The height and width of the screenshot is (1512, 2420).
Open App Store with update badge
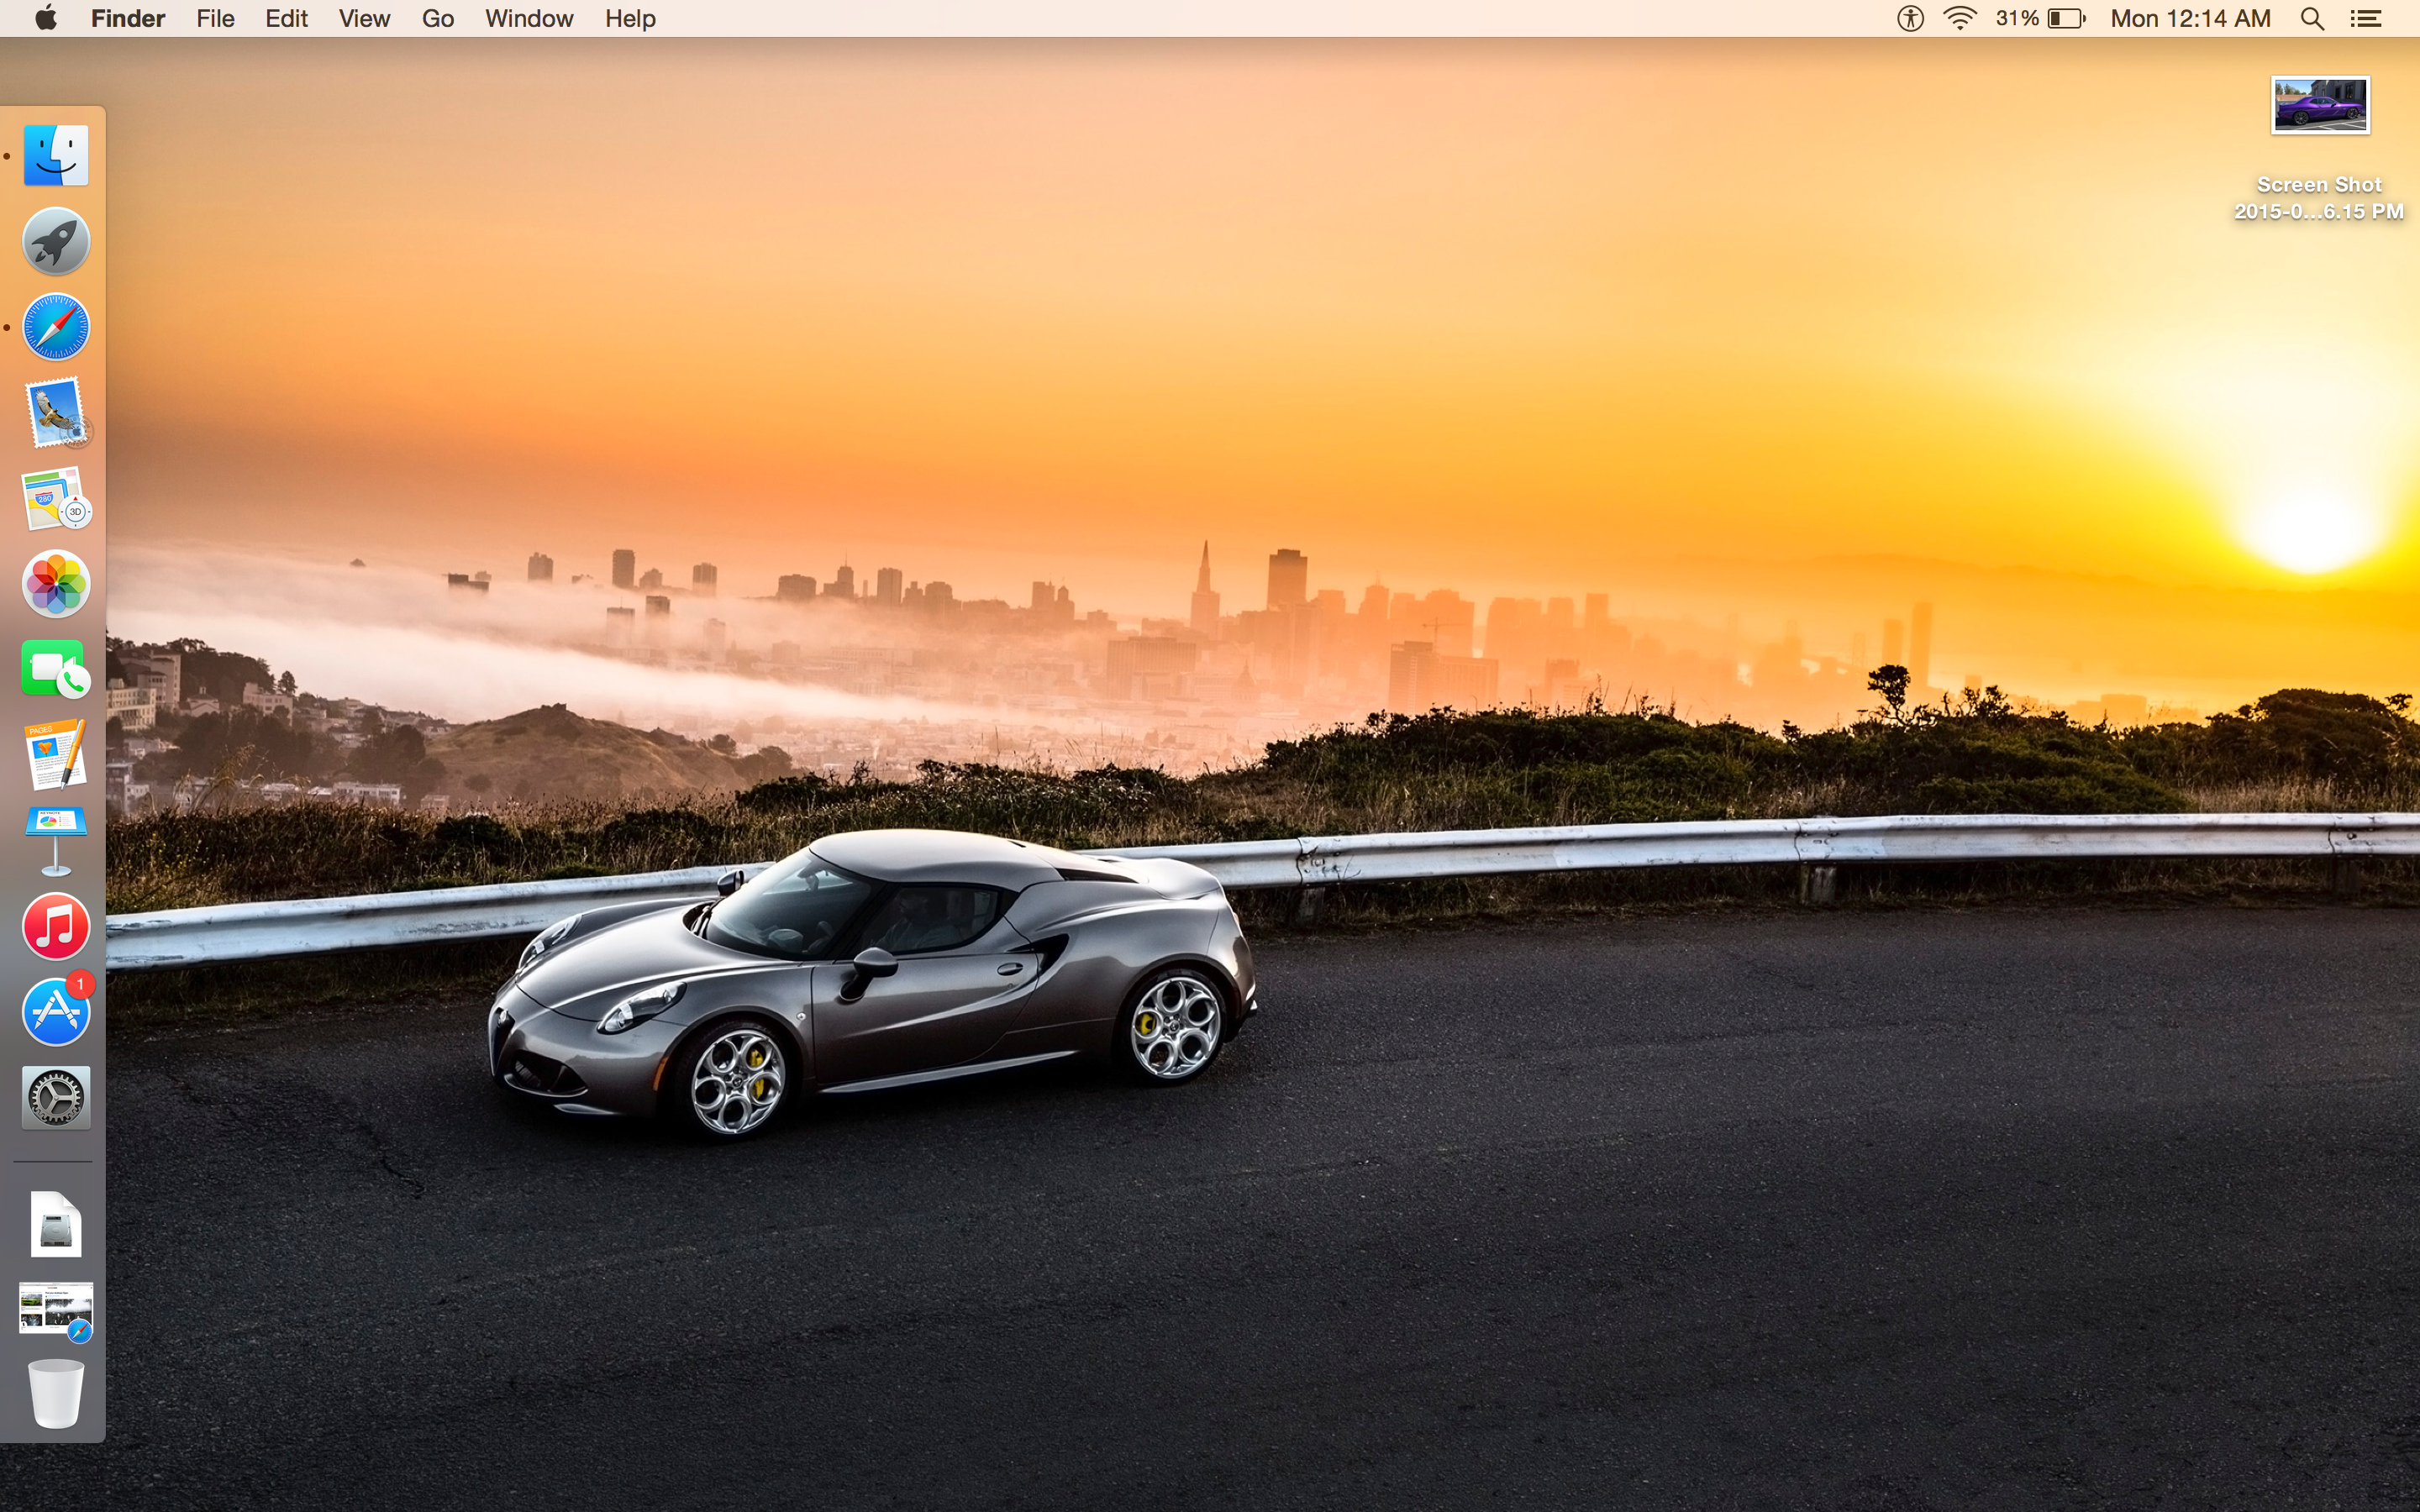click(x=56, y=1012)
